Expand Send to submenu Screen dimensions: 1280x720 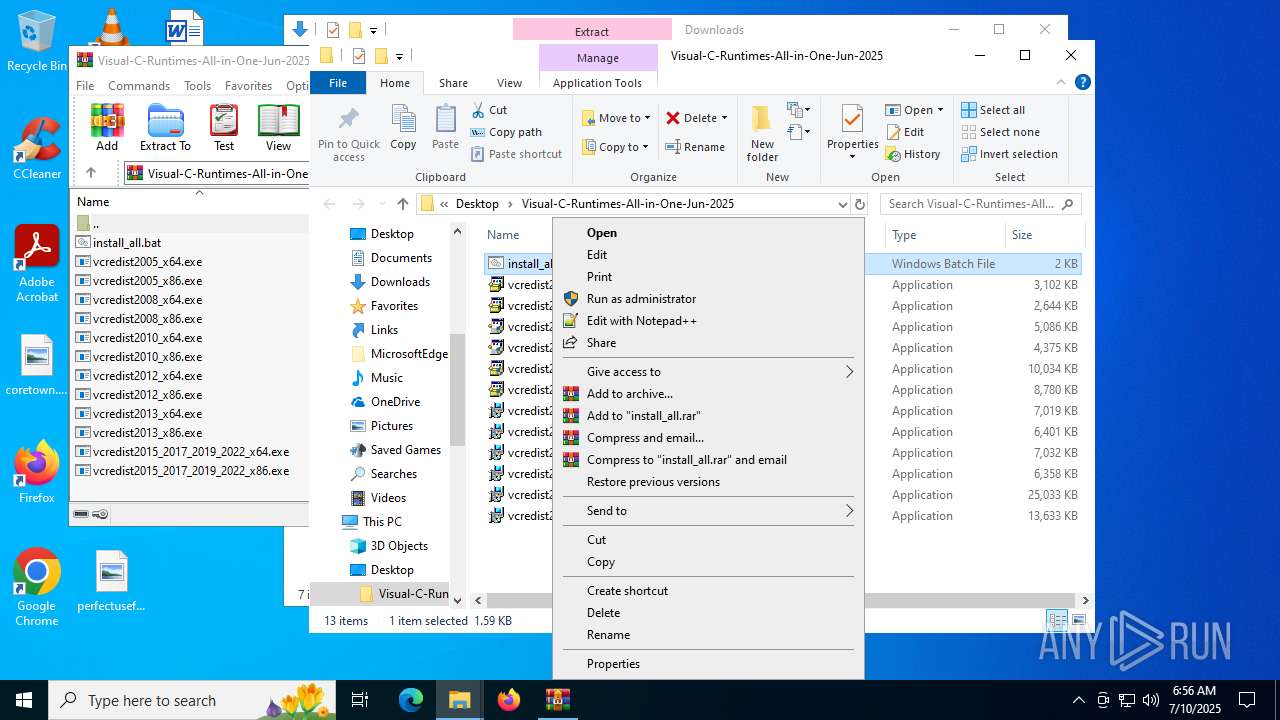pyautogui.click(x=708, y=511)
